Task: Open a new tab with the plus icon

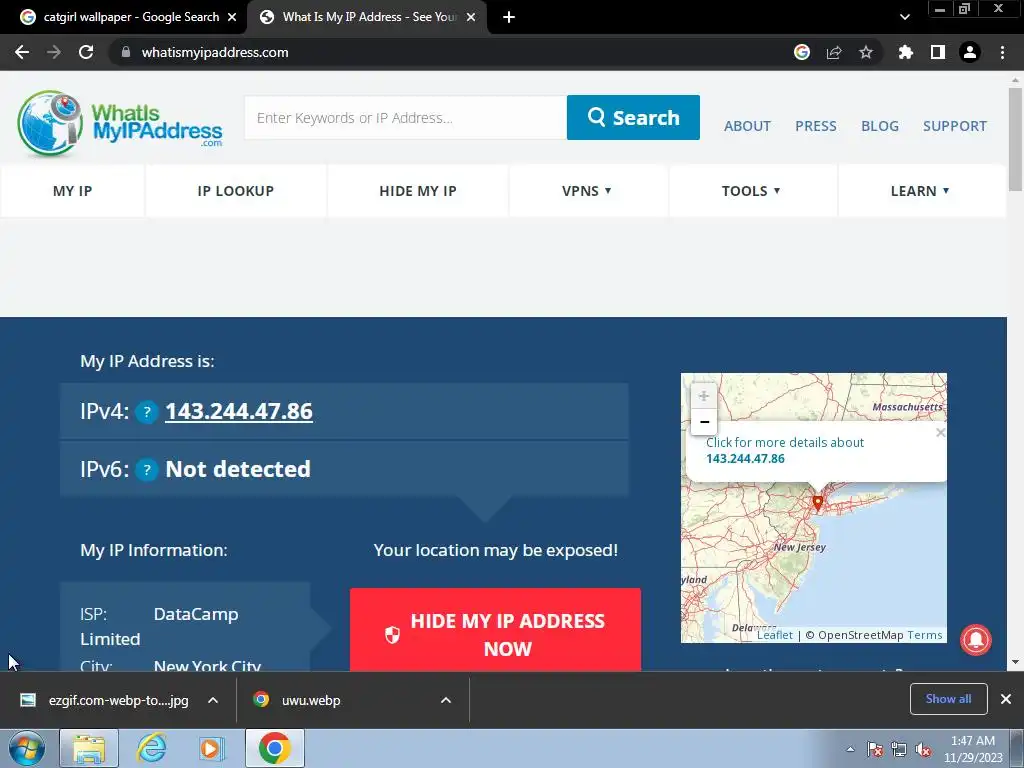Action: click(x=509, y=17)
